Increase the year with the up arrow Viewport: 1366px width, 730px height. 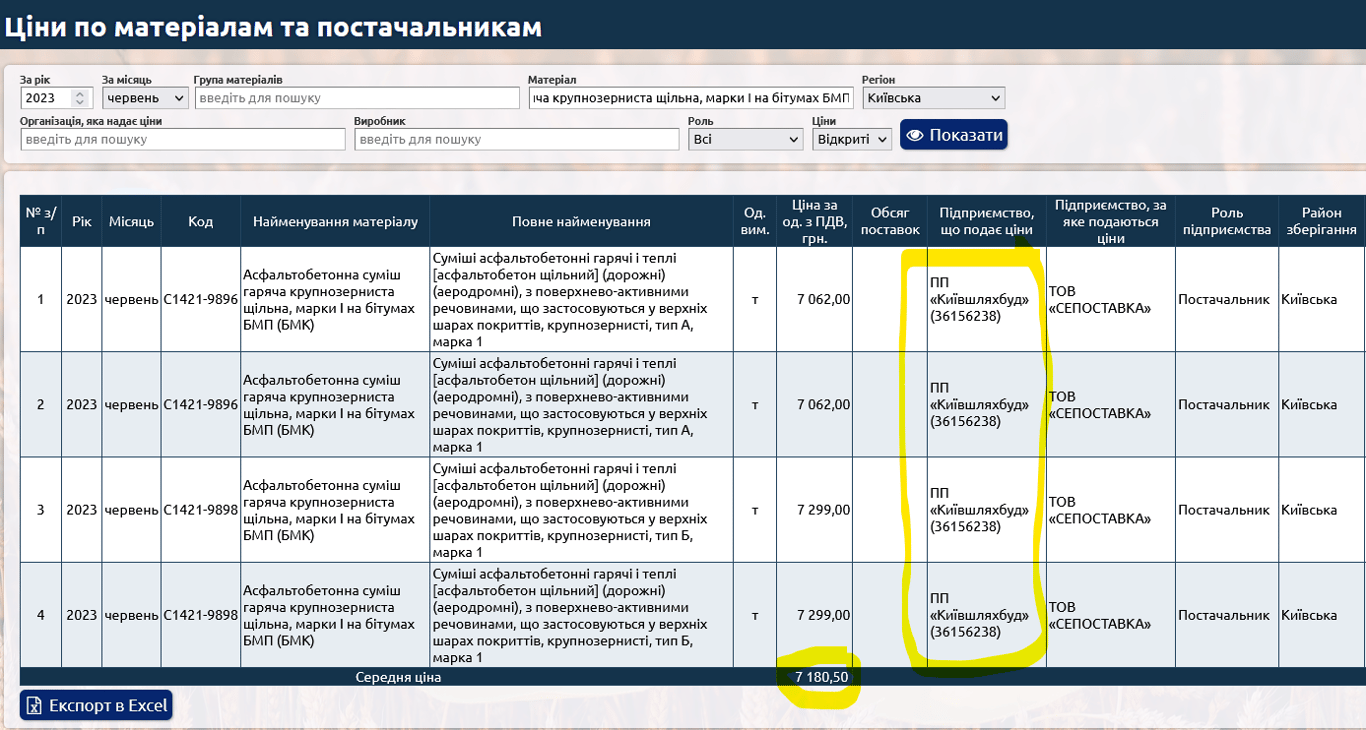point(81,94)
